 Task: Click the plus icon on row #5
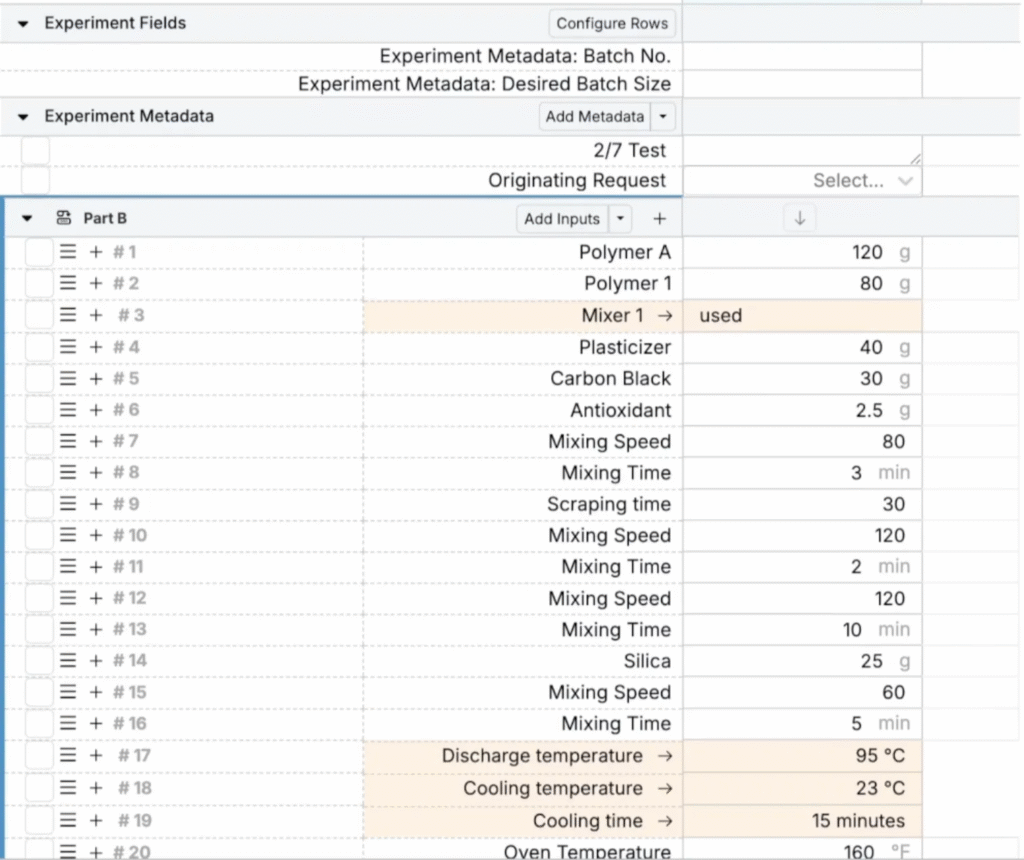click(96, 379)
